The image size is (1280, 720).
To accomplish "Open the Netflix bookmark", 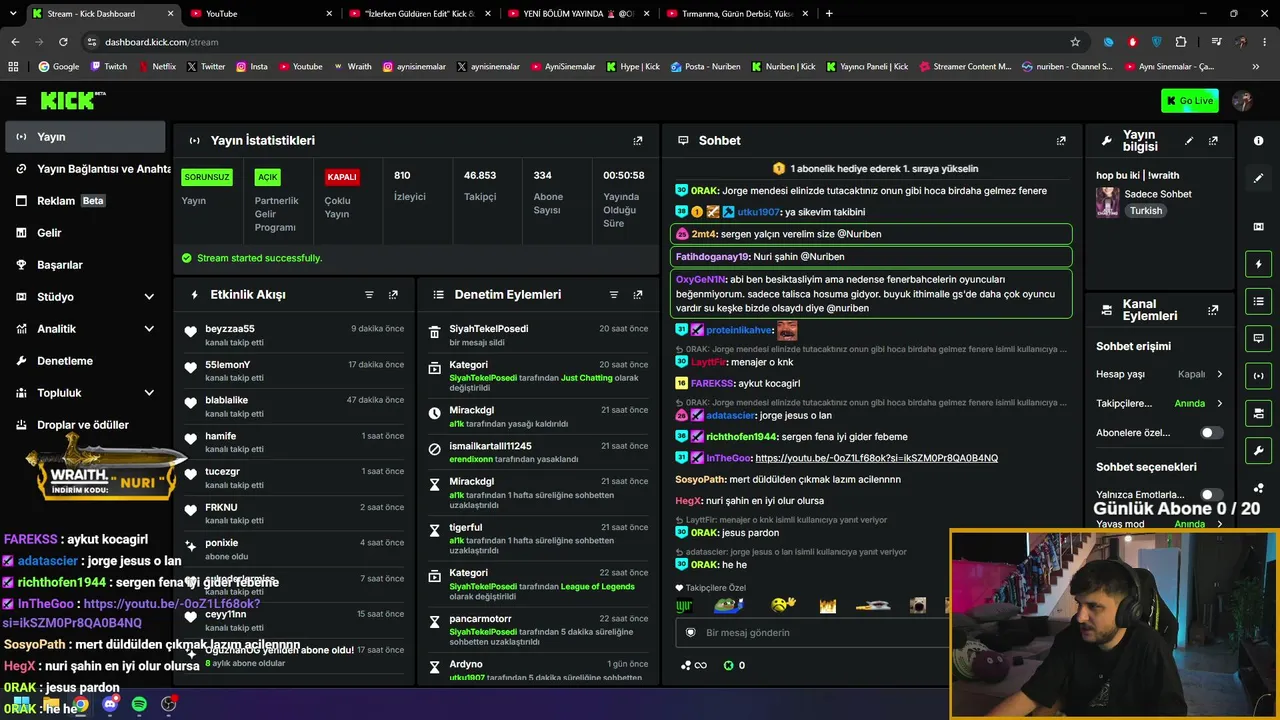I will (157, 67).
